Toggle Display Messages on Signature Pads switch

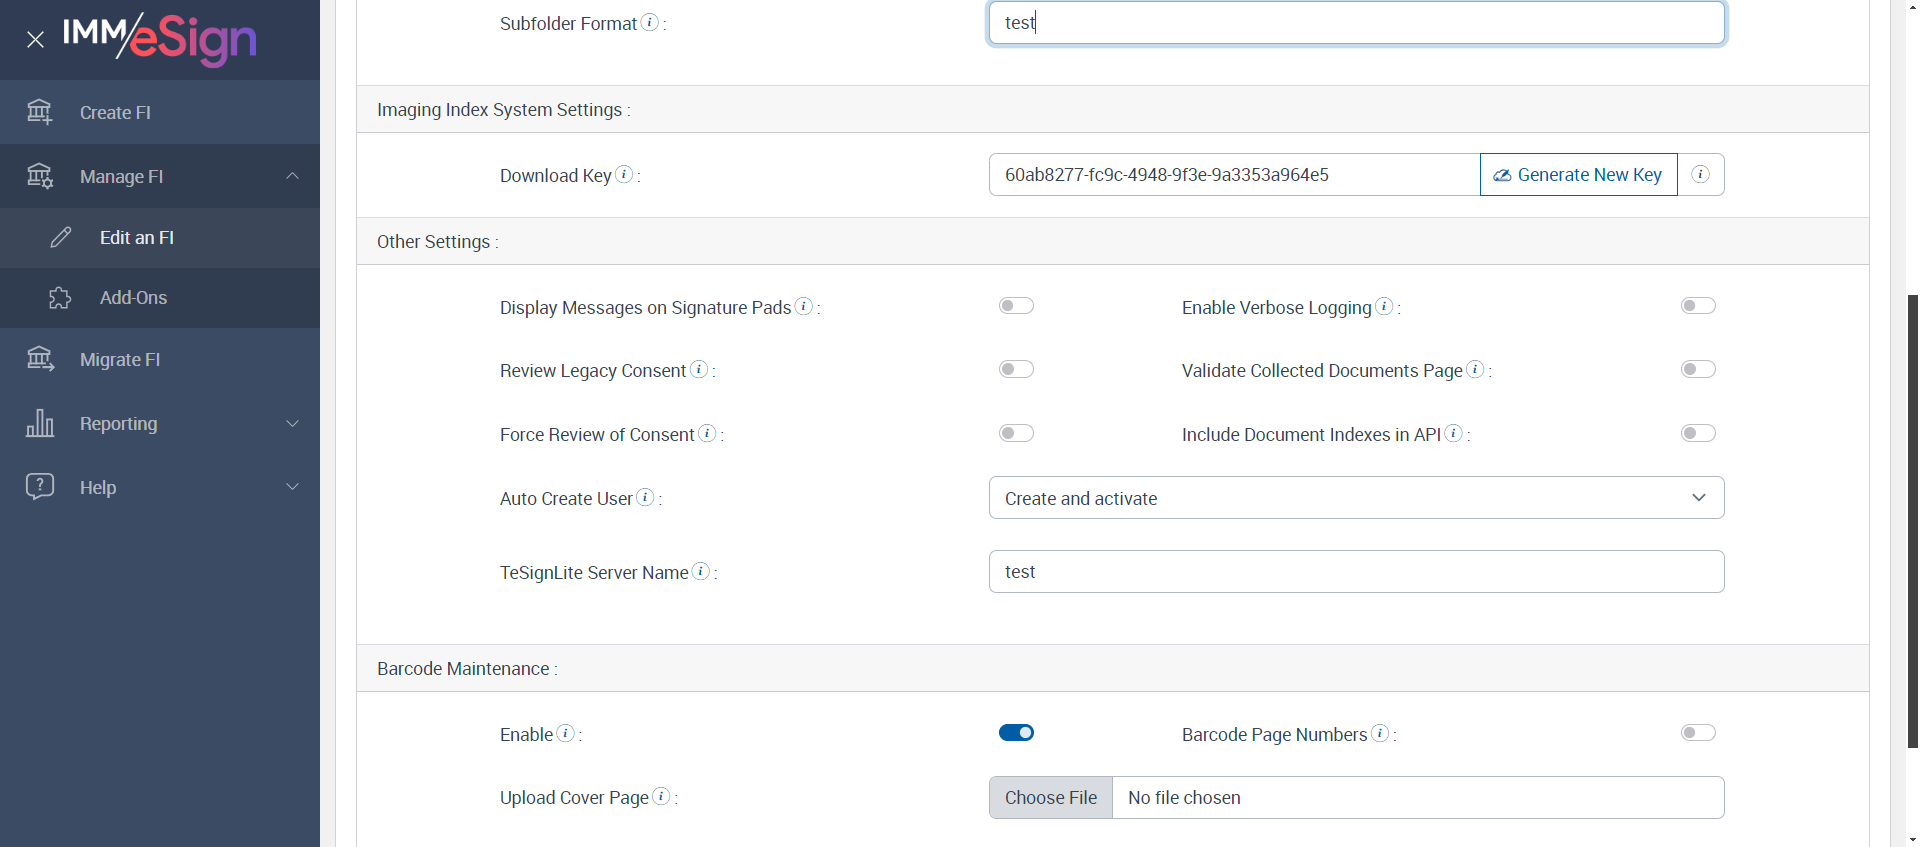pos(1016,306)
